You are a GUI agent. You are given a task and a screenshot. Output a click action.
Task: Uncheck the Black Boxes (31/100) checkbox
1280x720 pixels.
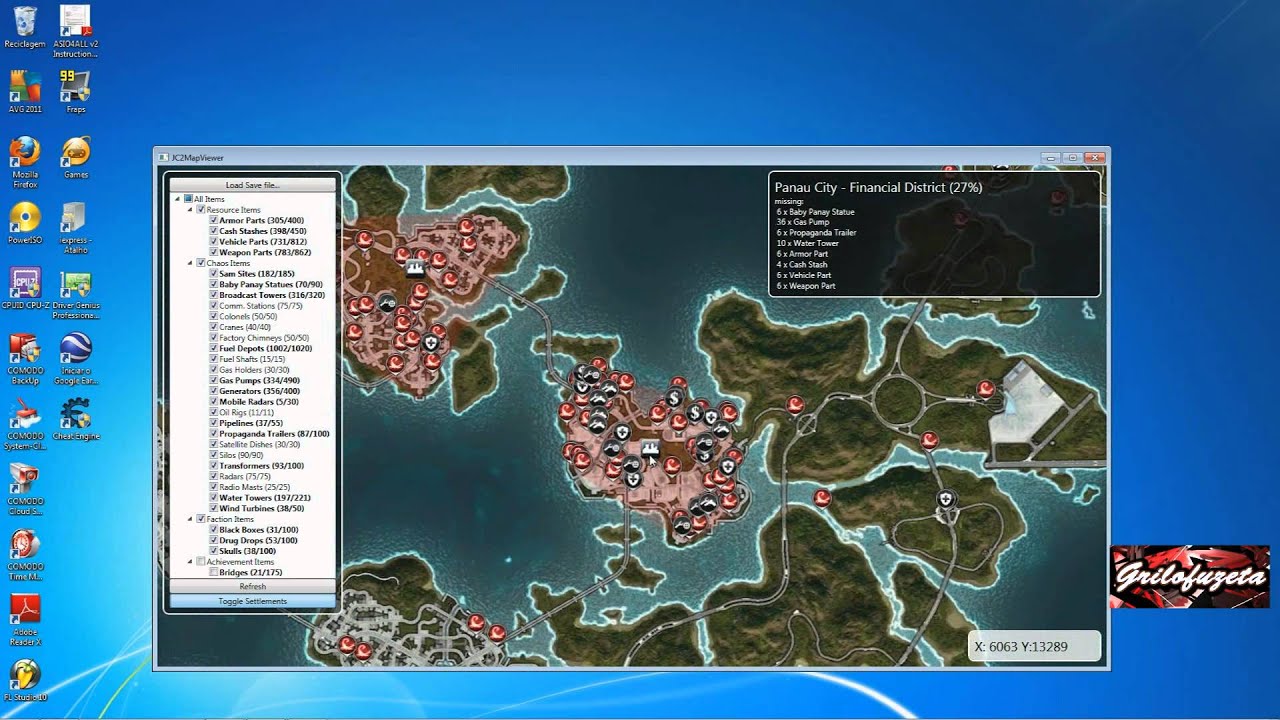pos(213,530)
